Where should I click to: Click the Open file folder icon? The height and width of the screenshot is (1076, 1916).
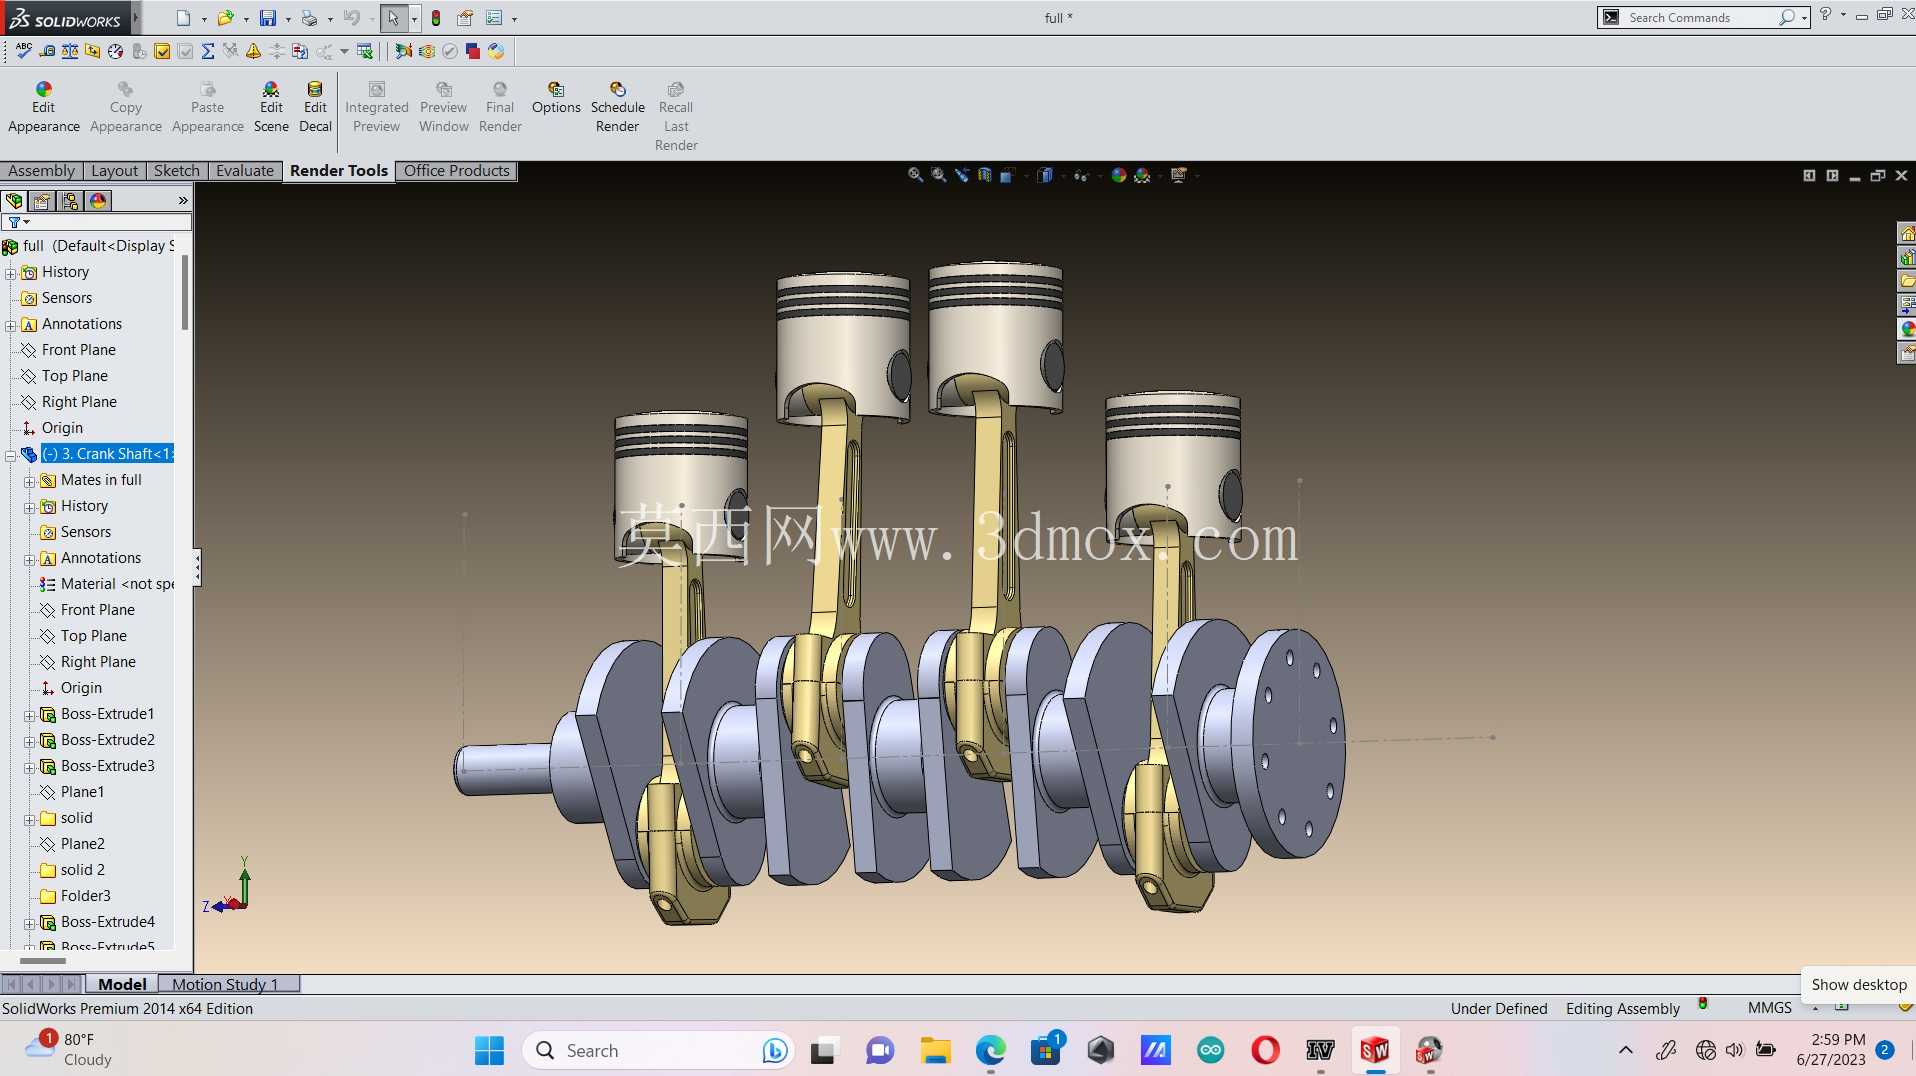coord(226,18)
